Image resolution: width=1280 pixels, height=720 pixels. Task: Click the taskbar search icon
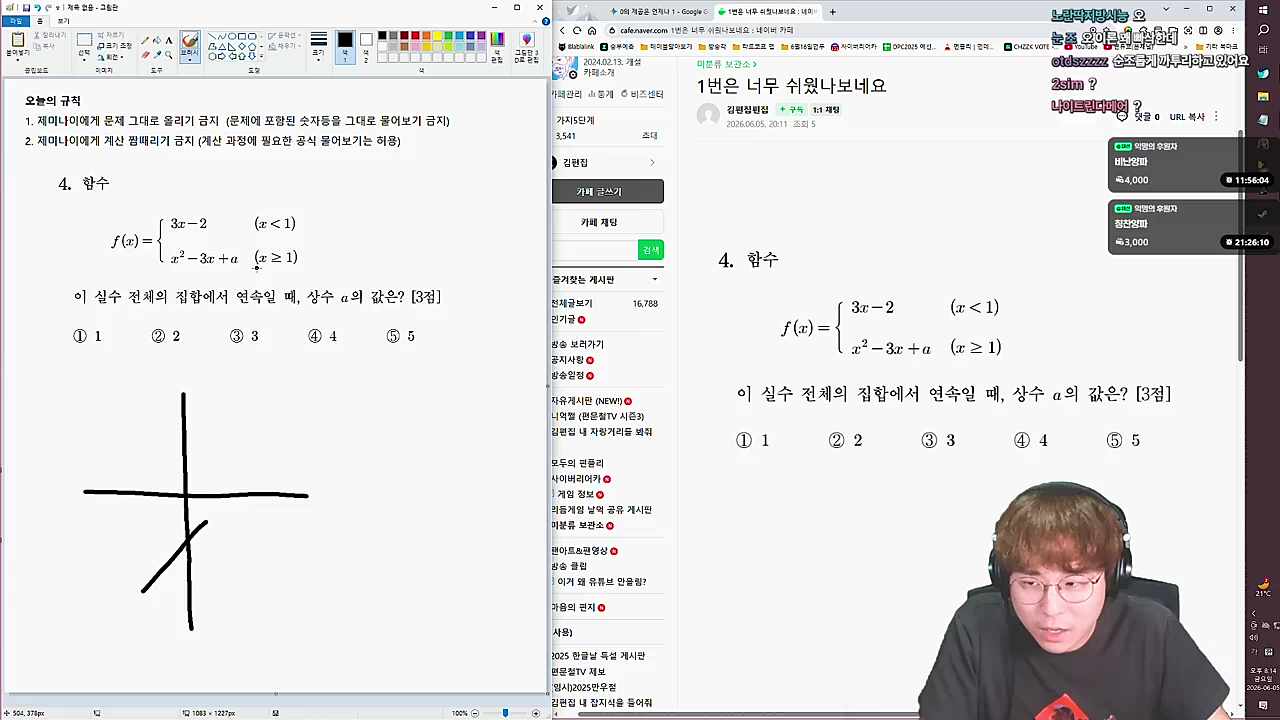click(x=1264, y=31)
